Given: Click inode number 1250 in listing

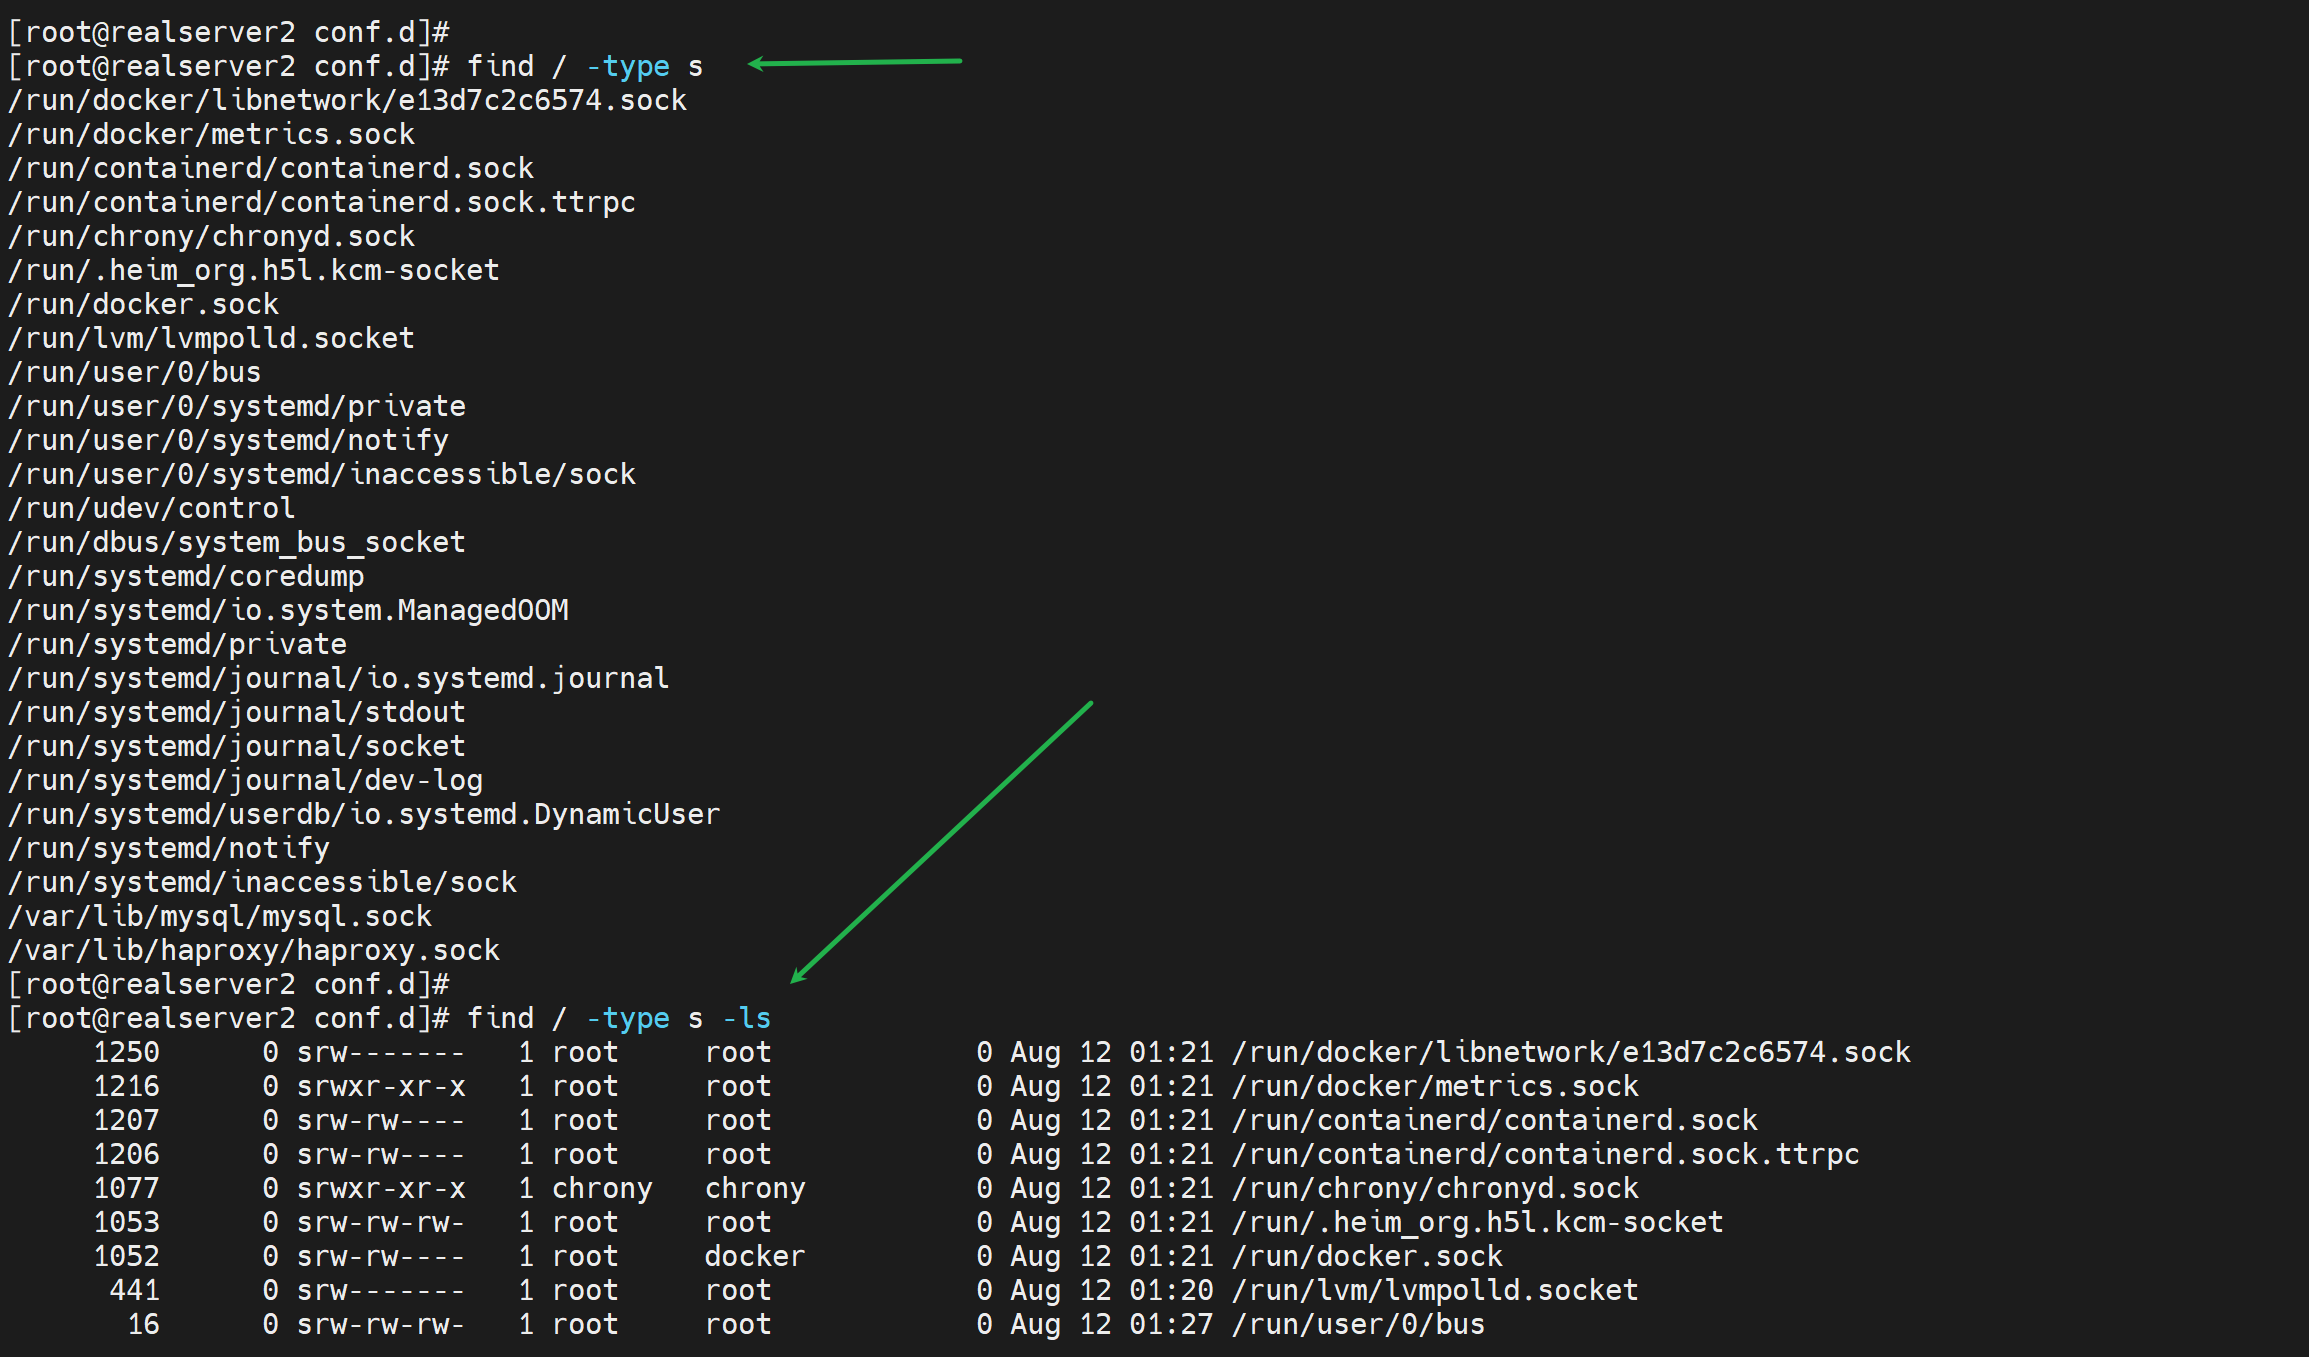Looking at the screenshot, I should point(126,1052).
